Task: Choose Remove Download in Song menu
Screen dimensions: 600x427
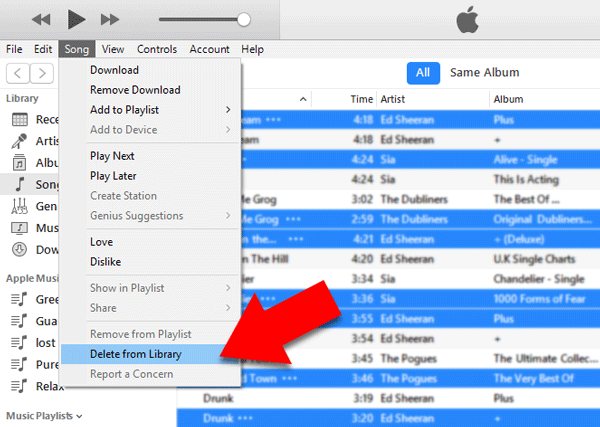Action: 150,90
